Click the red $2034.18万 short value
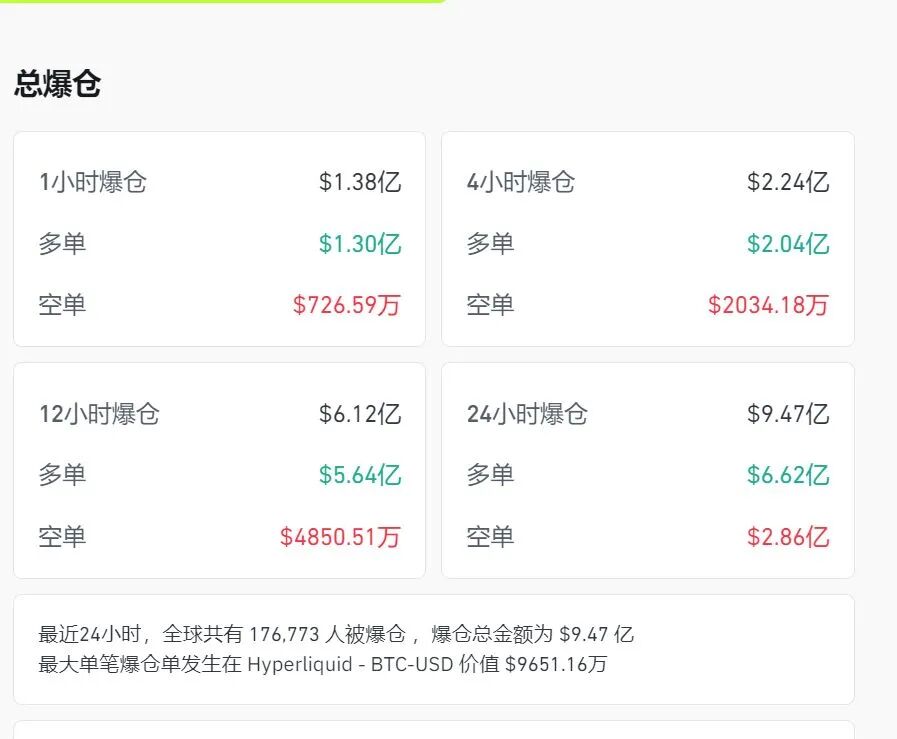This screenshot has width=897, height=739. pos(766,305)
